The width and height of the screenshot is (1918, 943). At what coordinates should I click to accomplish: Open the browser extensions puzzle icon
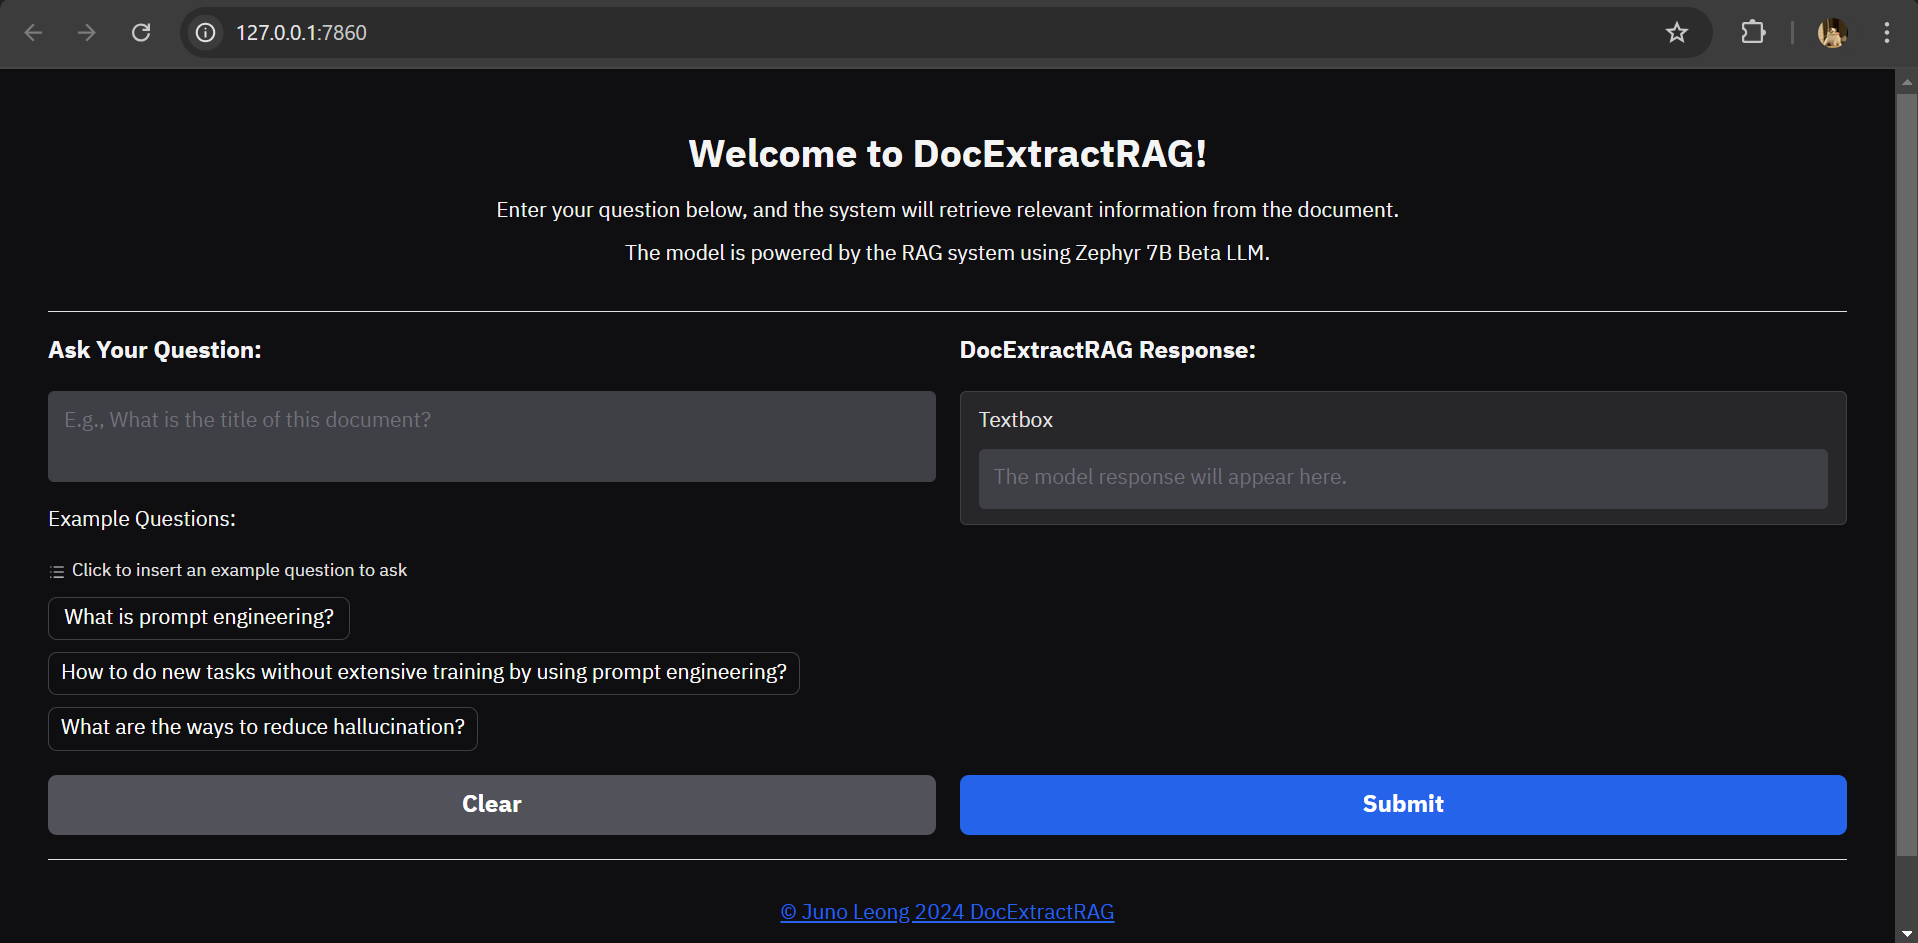[1753, 33]
